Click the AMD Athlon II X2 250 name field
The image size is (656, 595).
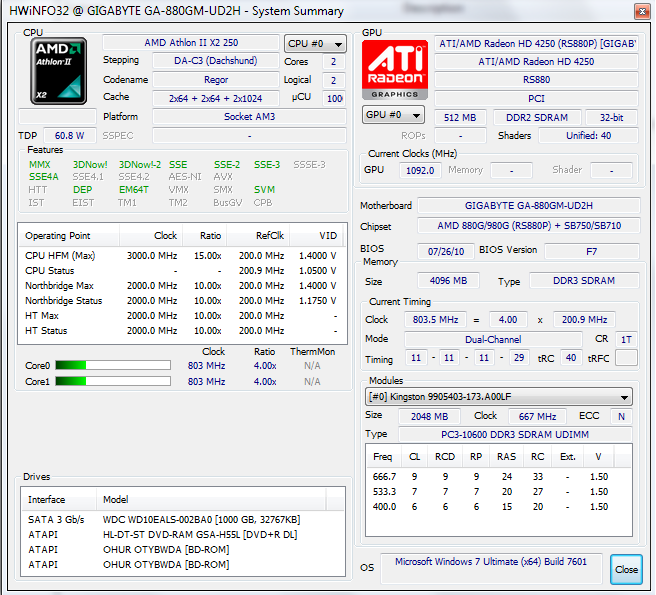[191, 43]
